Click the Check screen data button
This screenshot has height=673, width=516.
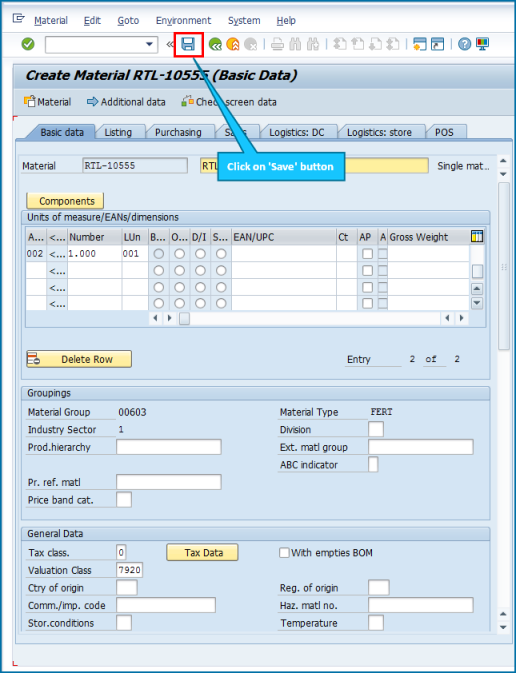[229, 102]
